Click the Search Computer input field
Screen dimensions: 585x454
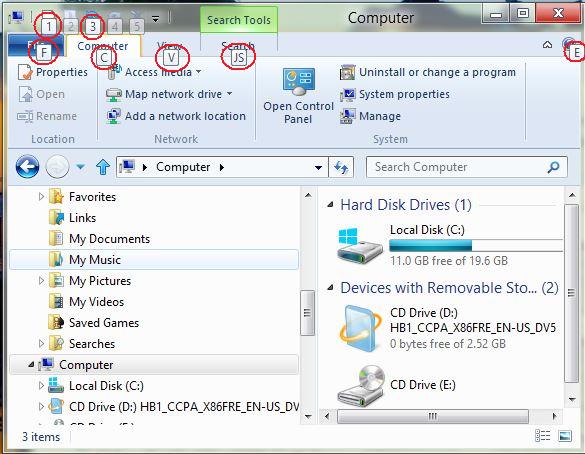coord(459,167)
